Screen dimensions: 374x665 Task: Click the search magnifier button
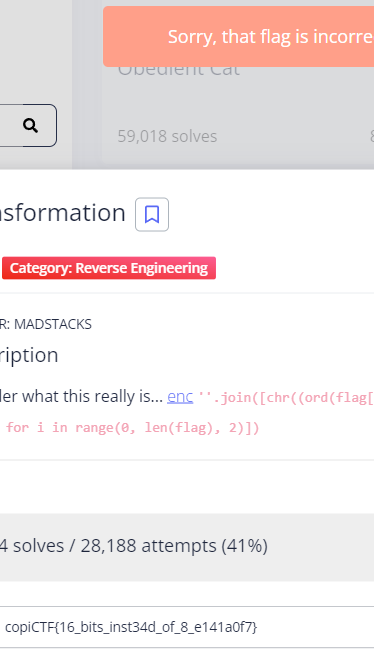click(31, 126)
